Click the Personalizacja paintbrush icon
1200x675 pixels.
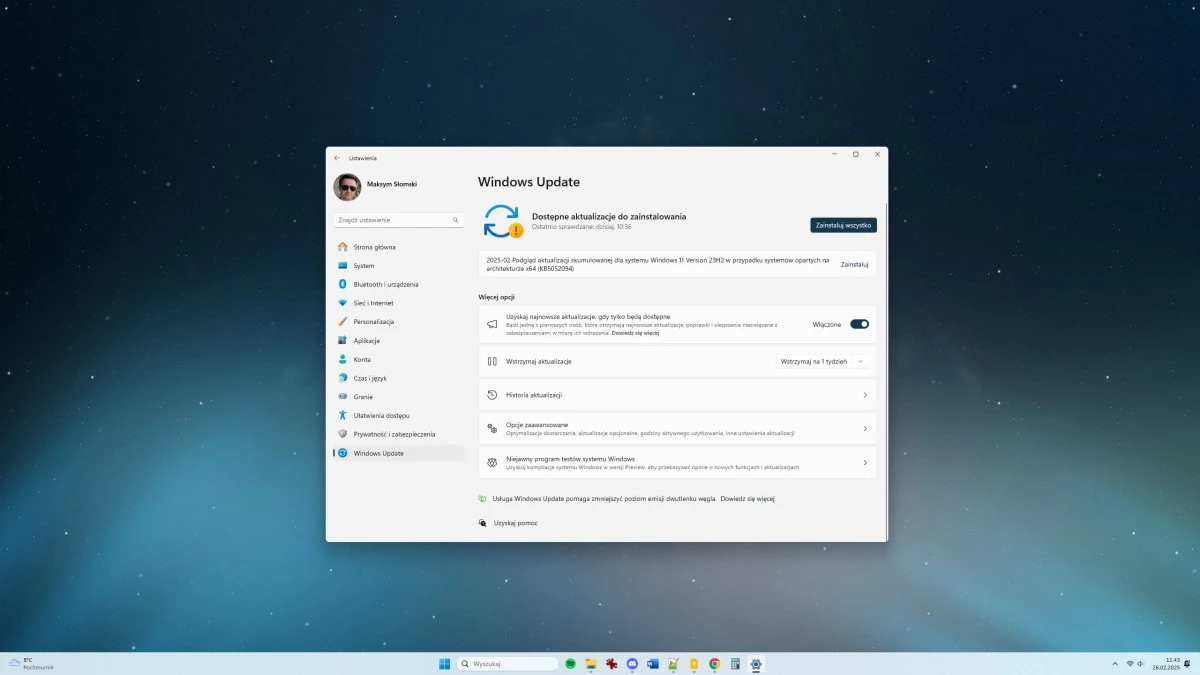tap(345, 321)
